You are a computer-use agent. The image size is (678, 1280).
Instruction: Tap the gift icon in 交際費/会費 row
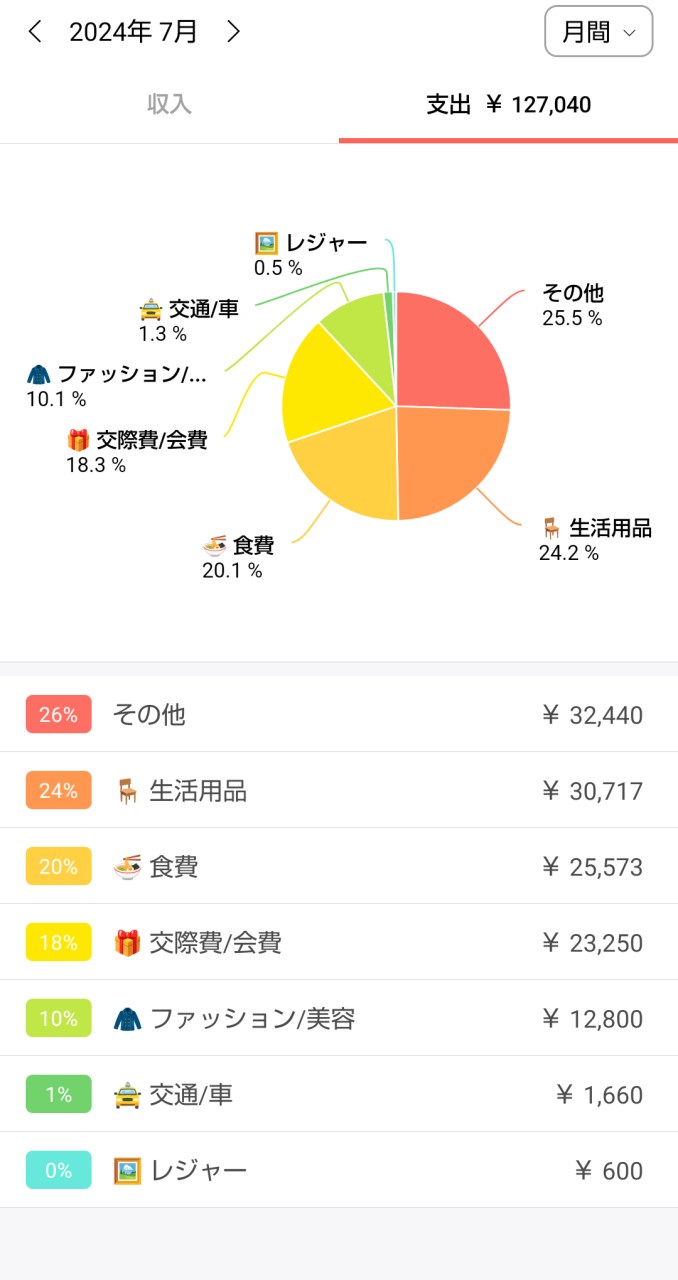pyautogui.click(x=127, y=943)
